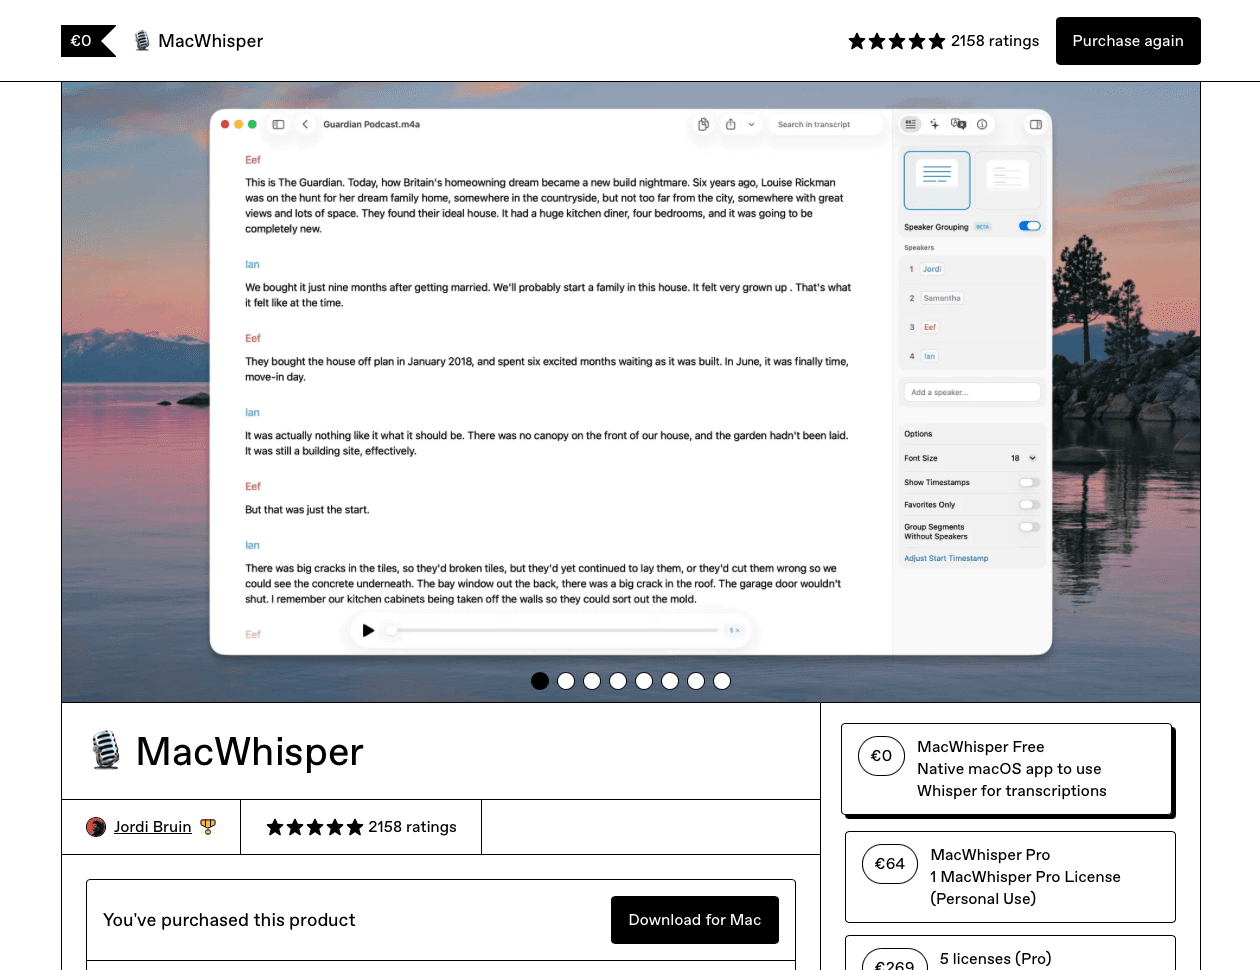Click the Guardian Podcast.m4a title
Viewport: 1260px width, 970px height.
(371, 125)
